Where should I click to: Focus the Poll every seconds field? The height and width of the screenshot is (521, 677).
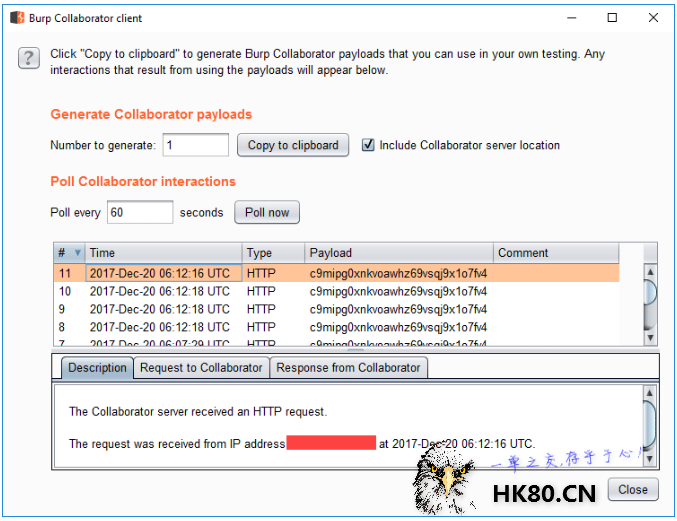point(140,212)
